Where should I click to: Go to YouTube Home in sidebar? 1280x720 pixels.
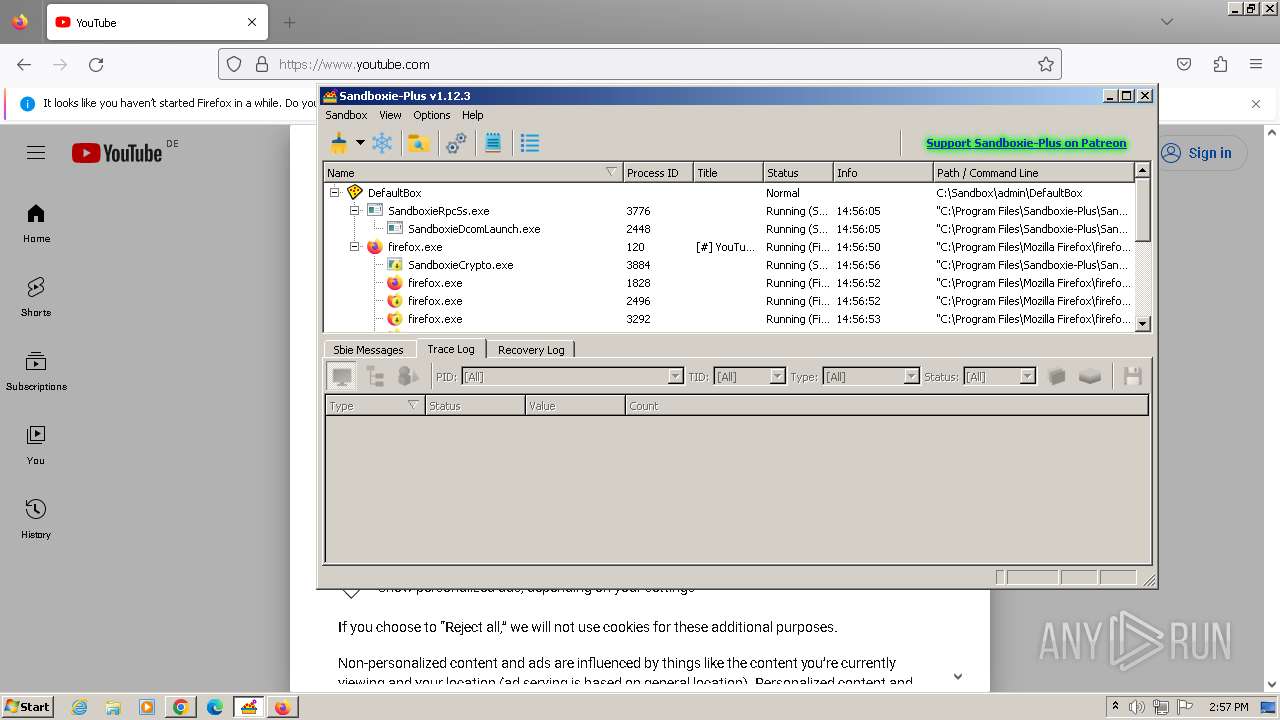[36, 224]
